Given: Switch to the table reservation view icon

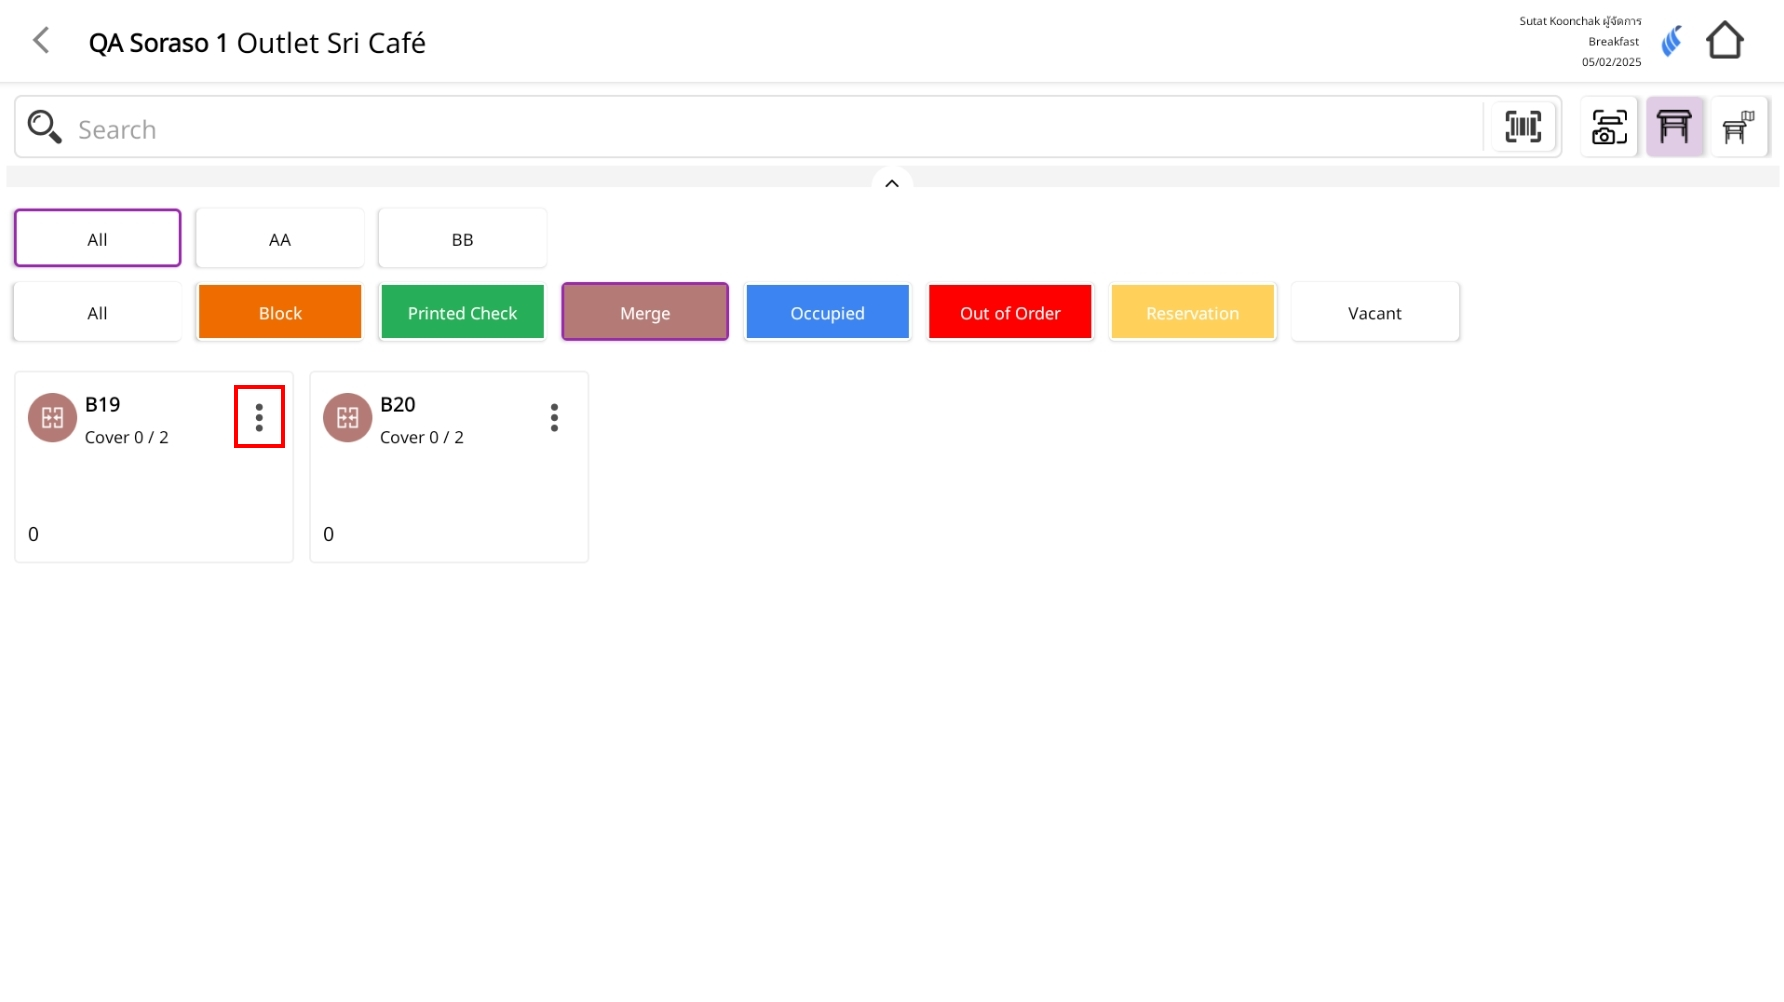Looking at the screenshot, I should 1738,127.
